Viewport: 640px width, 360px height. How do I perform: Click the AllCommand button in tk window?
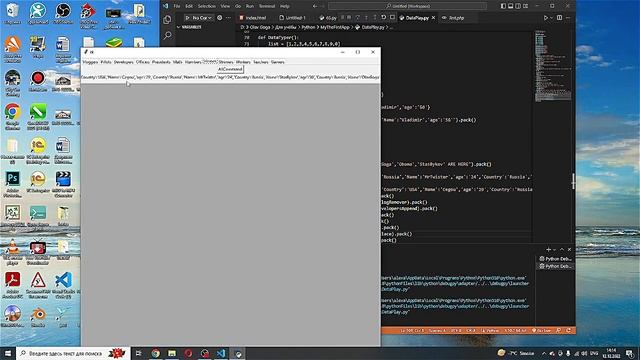(230, 69)
